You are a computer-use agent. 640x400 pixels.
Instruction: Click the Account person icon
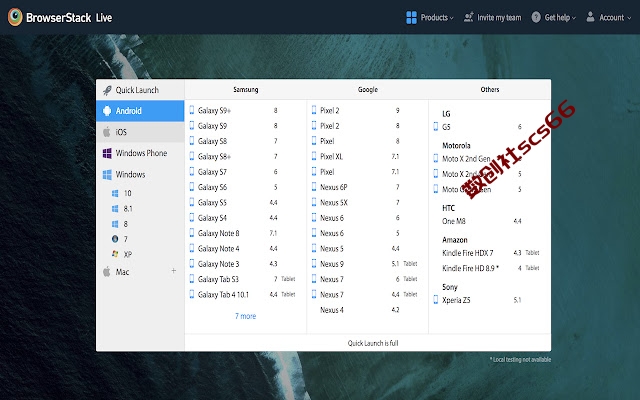[590, 17]
